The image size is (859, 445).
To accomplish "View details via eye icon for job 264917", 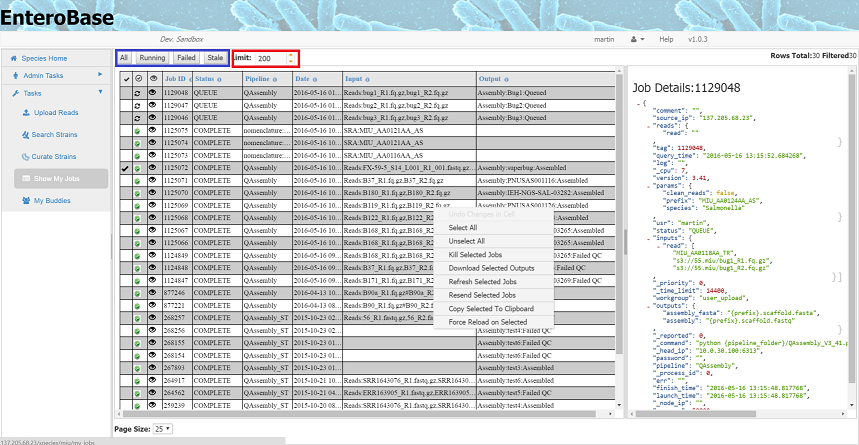I will click(153, 380).
